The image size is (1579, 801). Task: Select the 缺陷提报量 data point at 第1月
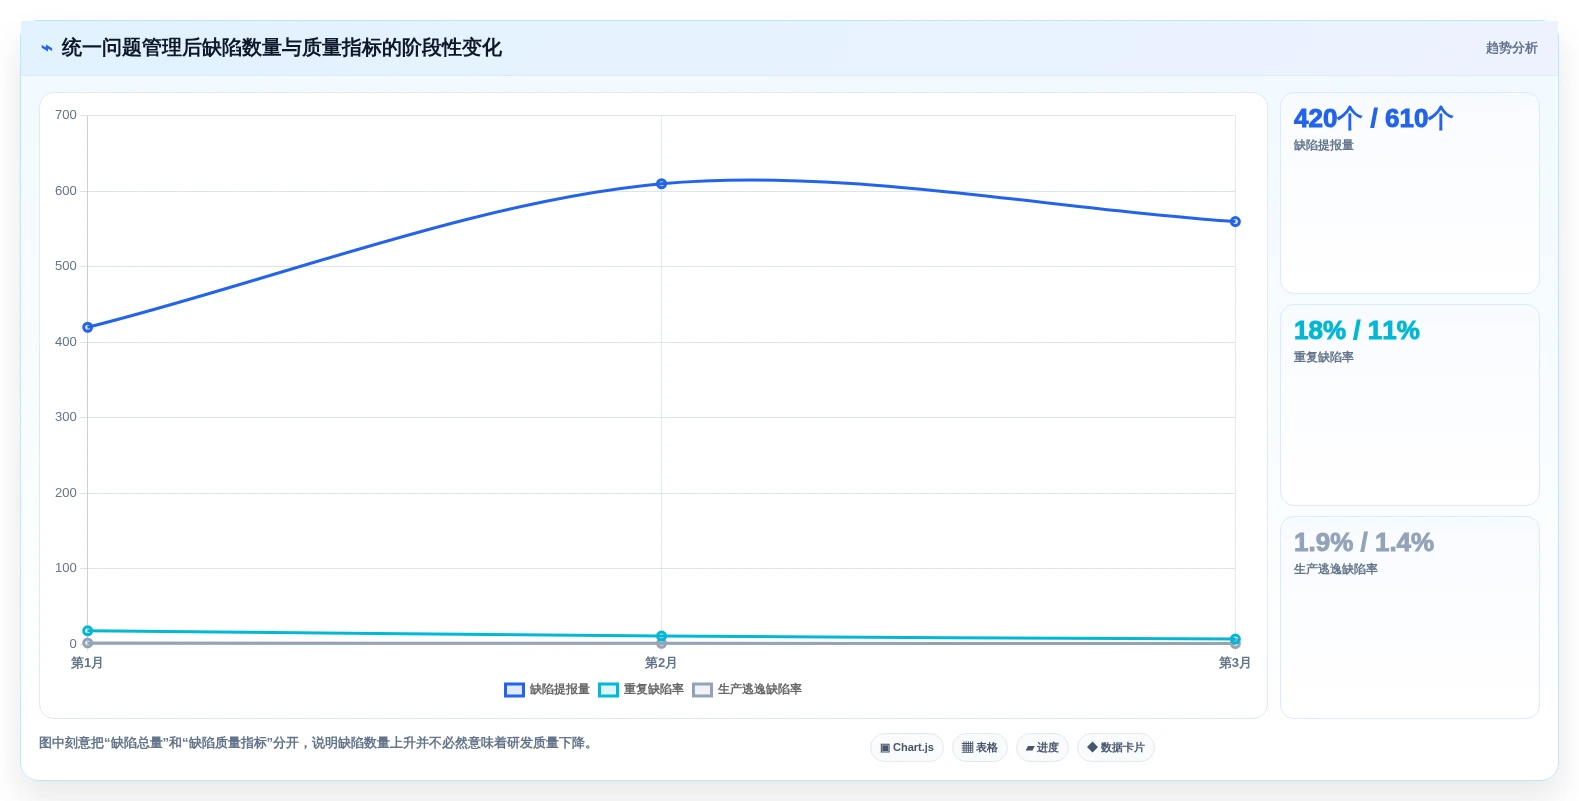pos(88,327)
